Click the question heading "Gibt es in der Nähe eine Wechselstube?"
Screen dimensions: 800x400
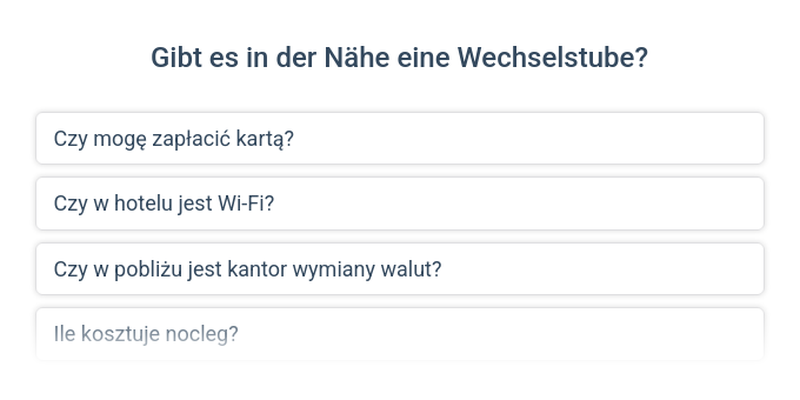click(x=400, y=57)
